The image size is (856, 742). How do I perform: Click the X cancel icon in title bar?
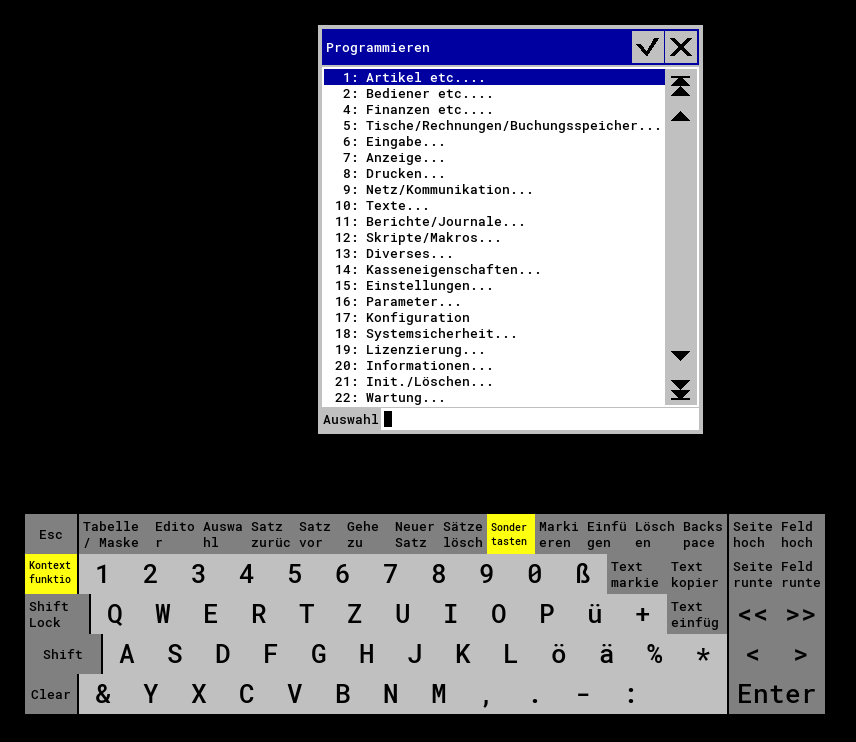click(x=681, y=47)
